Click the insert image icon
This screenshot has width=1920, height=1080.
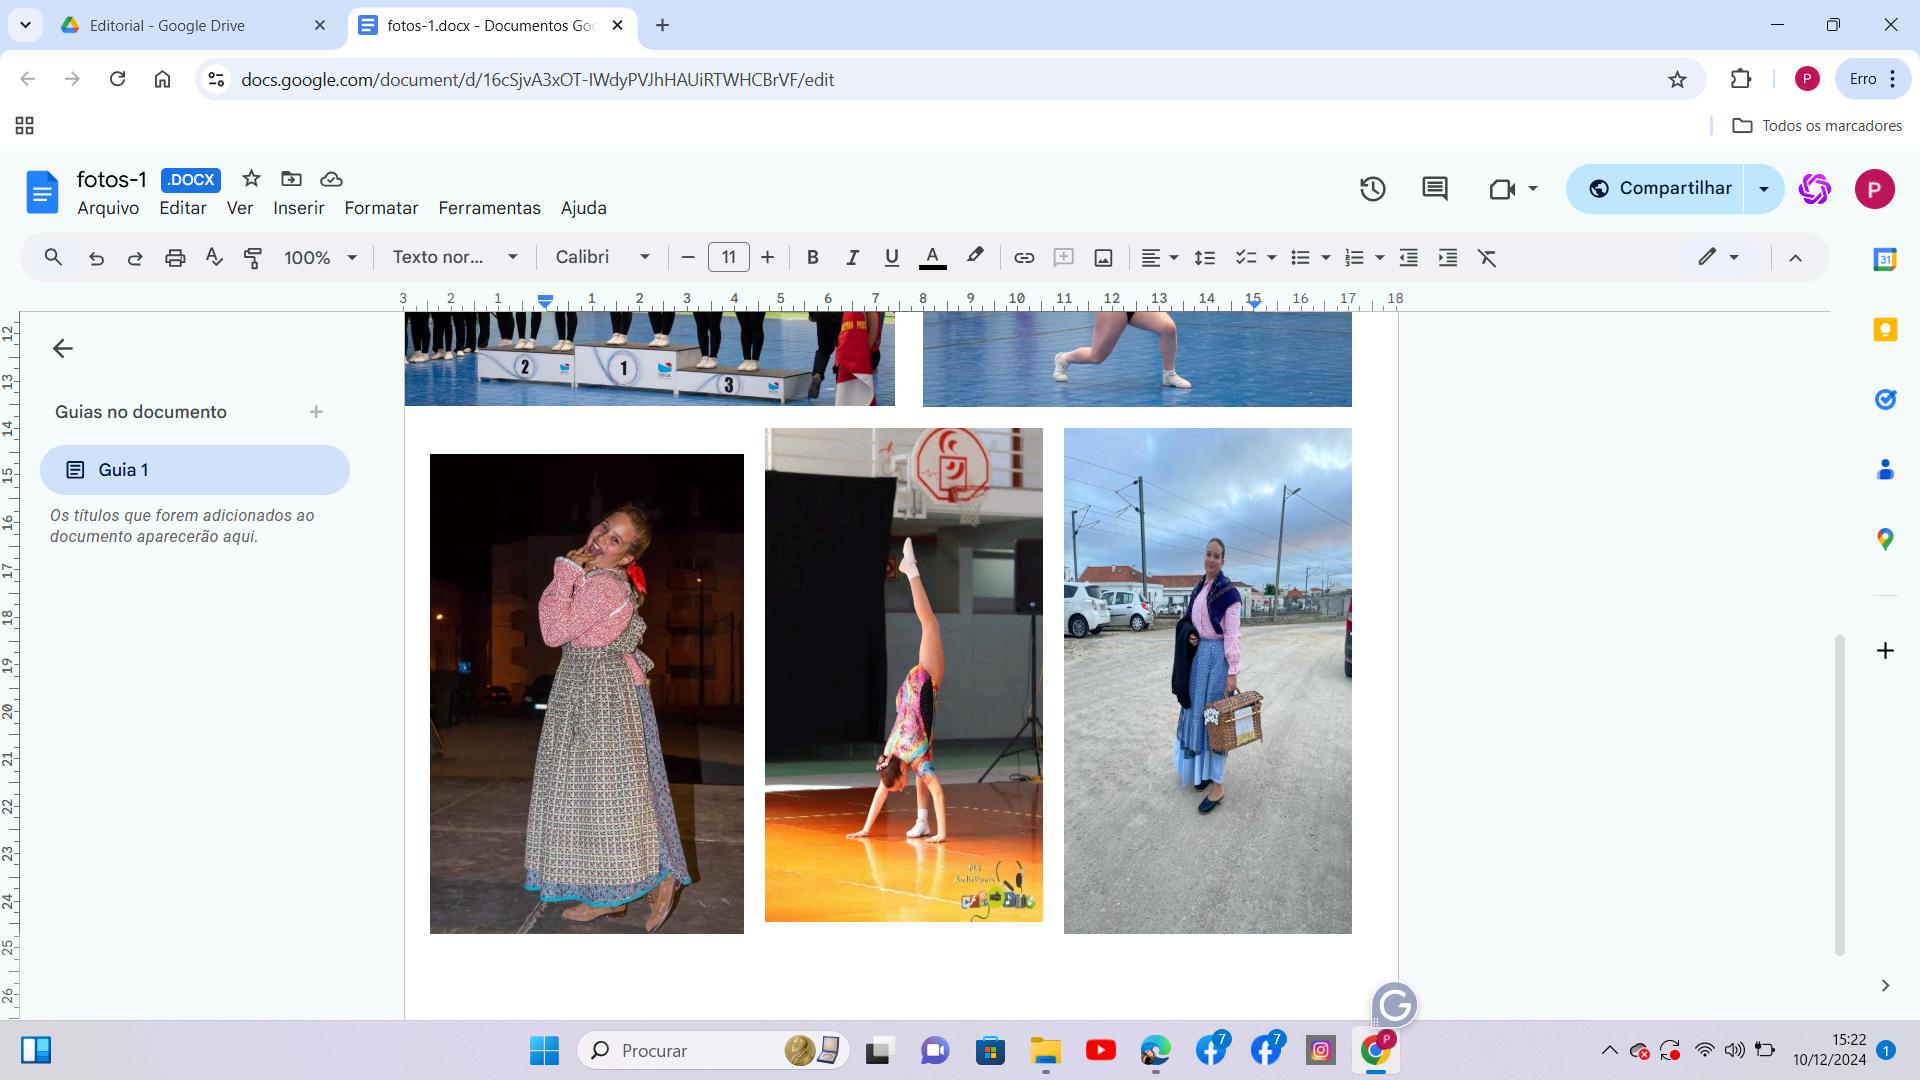pos(1103,258)
